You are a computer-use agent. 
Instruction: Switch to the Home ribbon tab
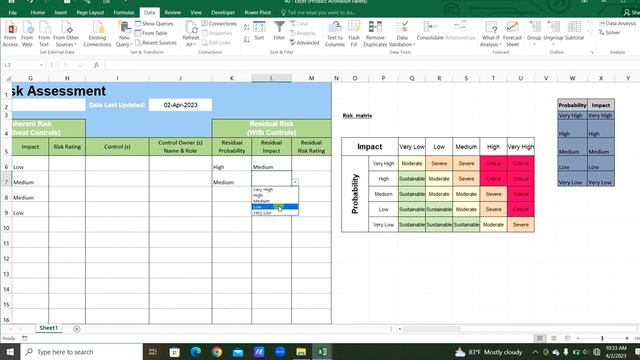38,13
